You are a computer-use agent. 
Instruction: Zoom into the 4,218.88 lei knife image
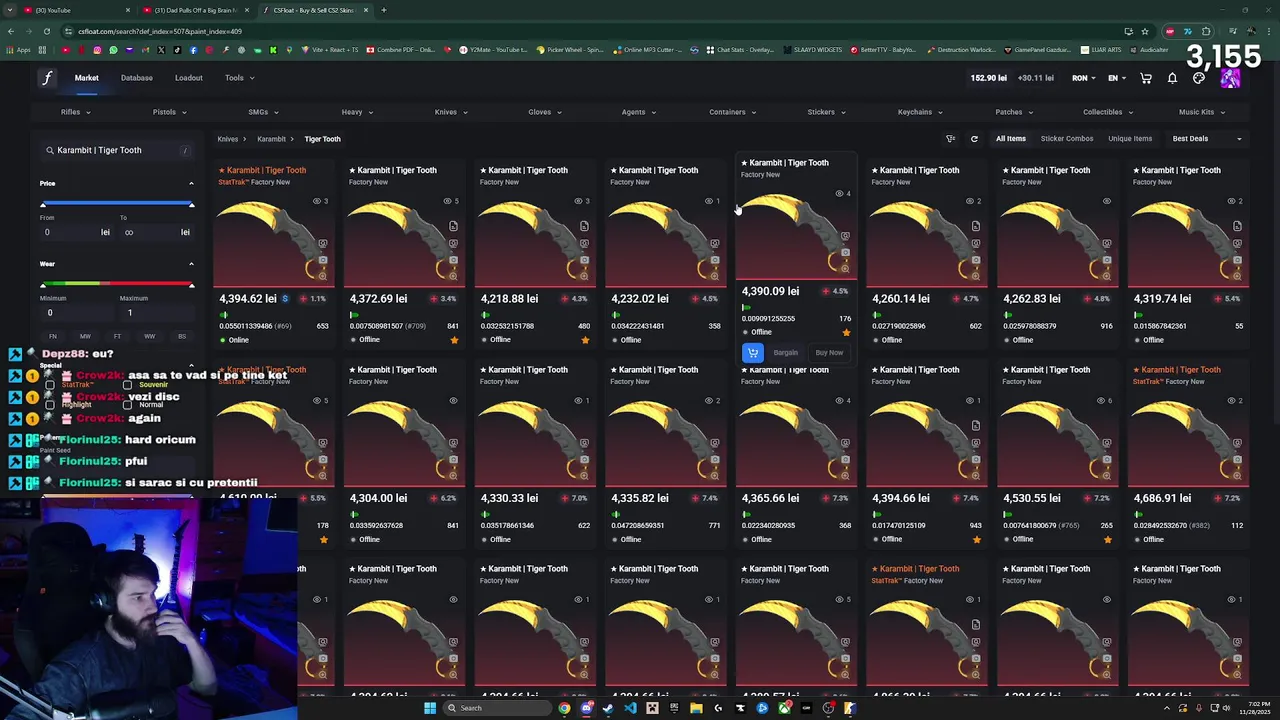click(x=584, y=275)
